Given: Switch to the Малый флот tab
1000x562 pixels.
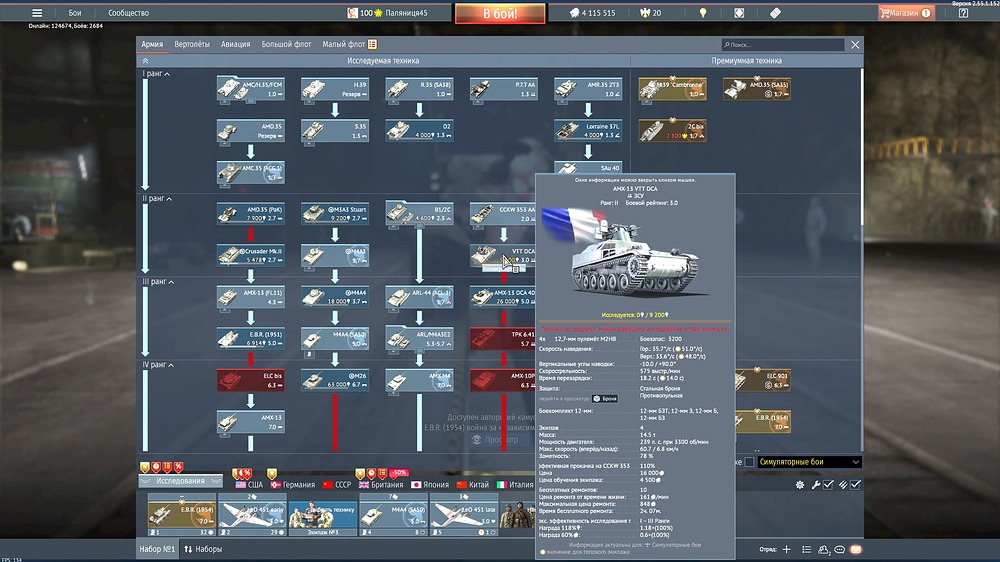Looking at the screenshot, I should click(x=343, y=44).
